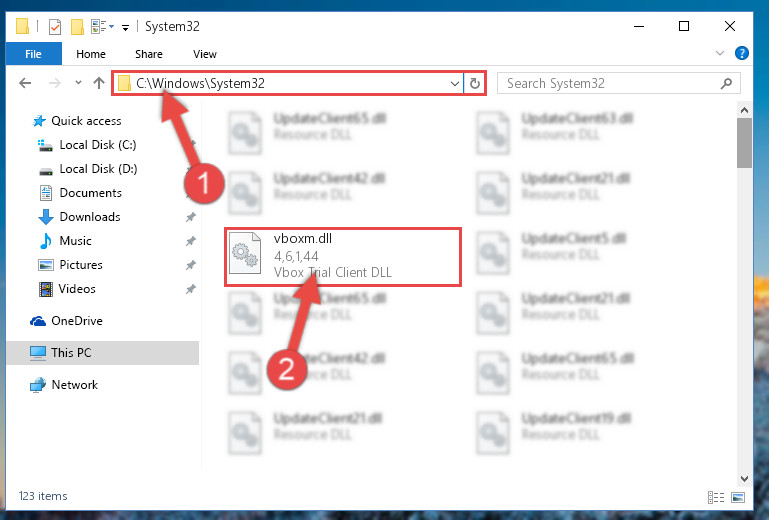Select OneDrive in navigation pane

point(77,321)
